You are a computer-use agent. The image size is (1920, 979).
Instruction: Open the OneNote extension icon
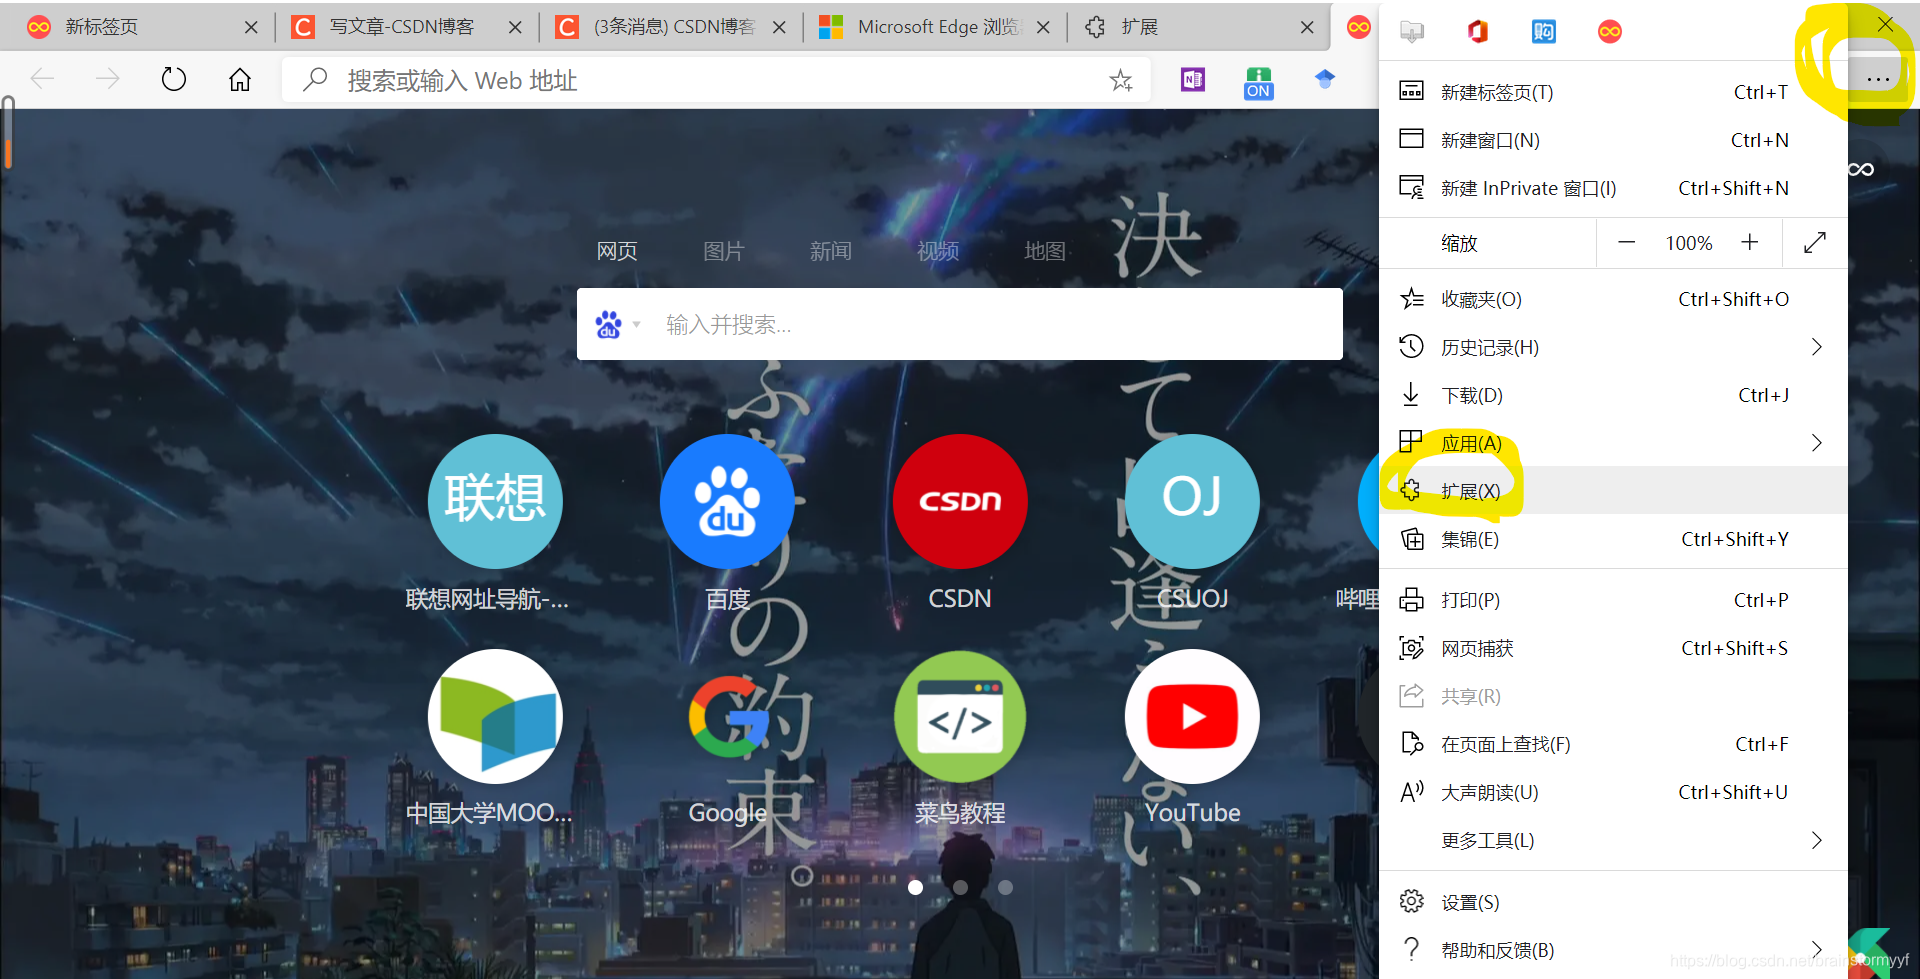[x=1193, y=79]
